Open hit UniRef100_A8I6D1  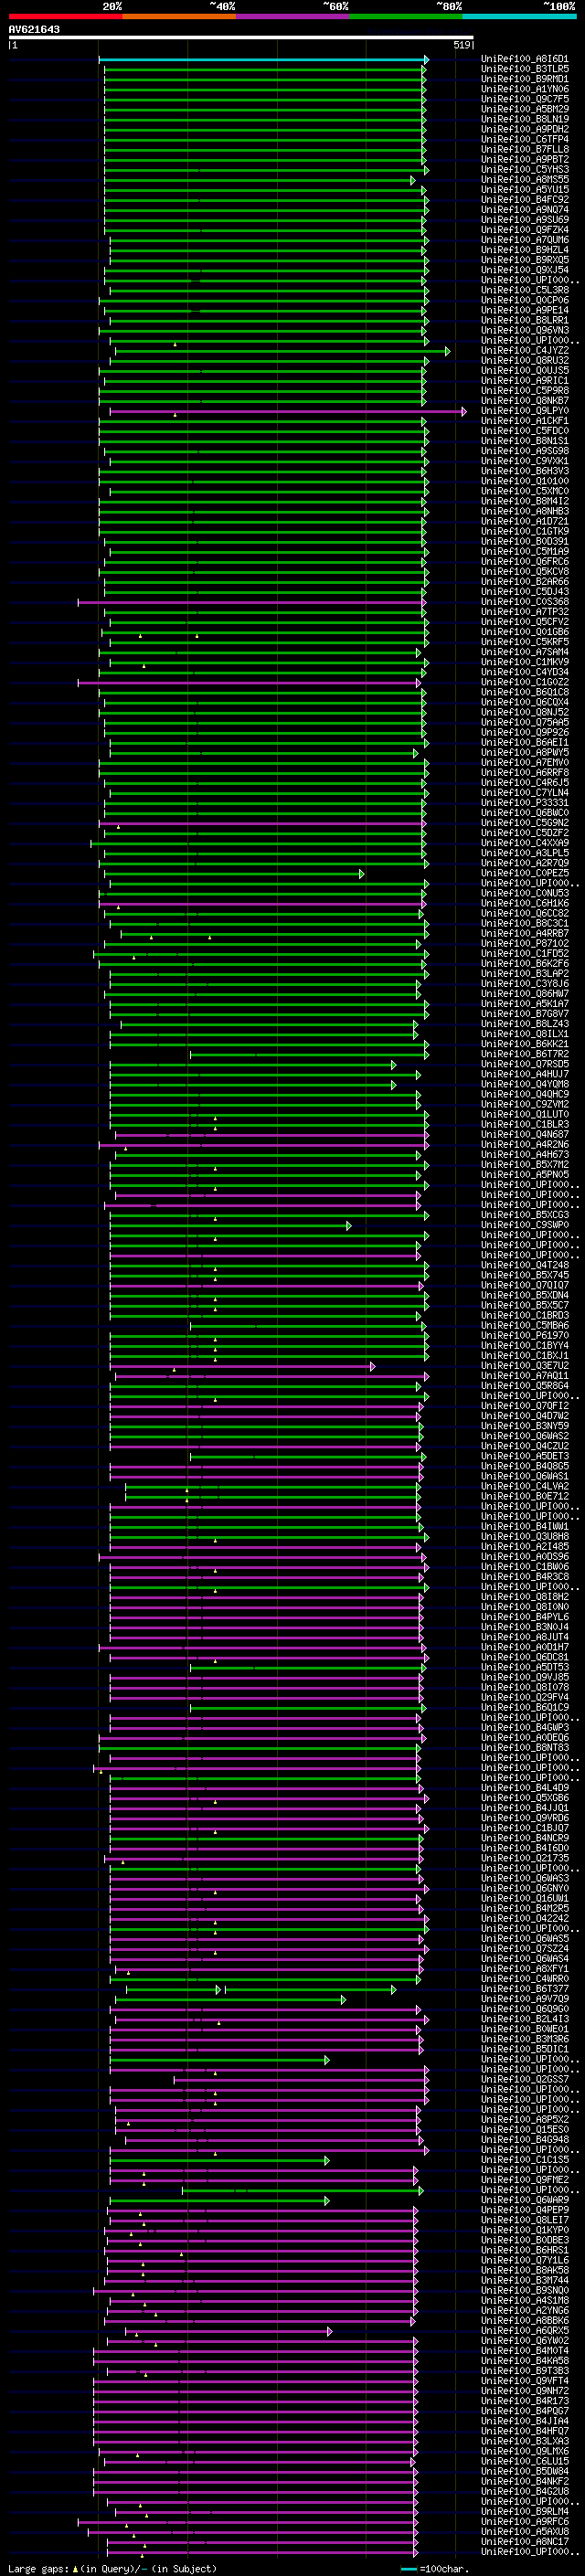click(x=524, y=59)
